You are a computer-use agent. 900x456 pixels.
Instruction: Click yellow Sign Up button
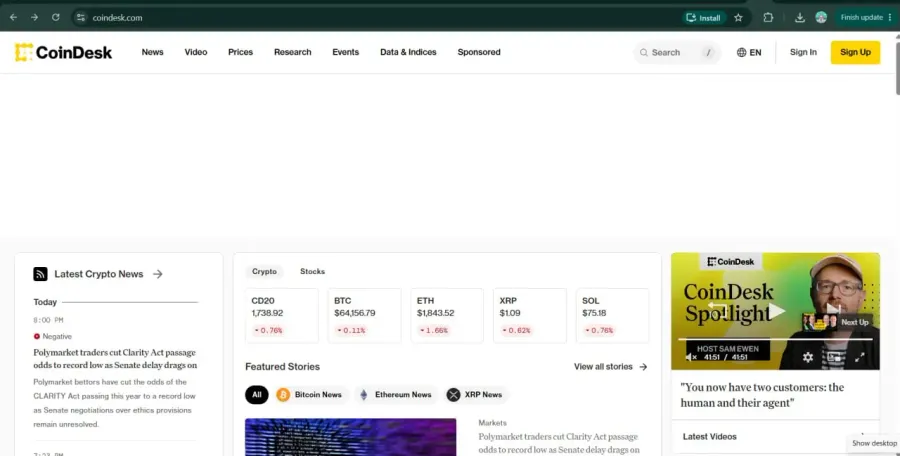tap(855, 52)
